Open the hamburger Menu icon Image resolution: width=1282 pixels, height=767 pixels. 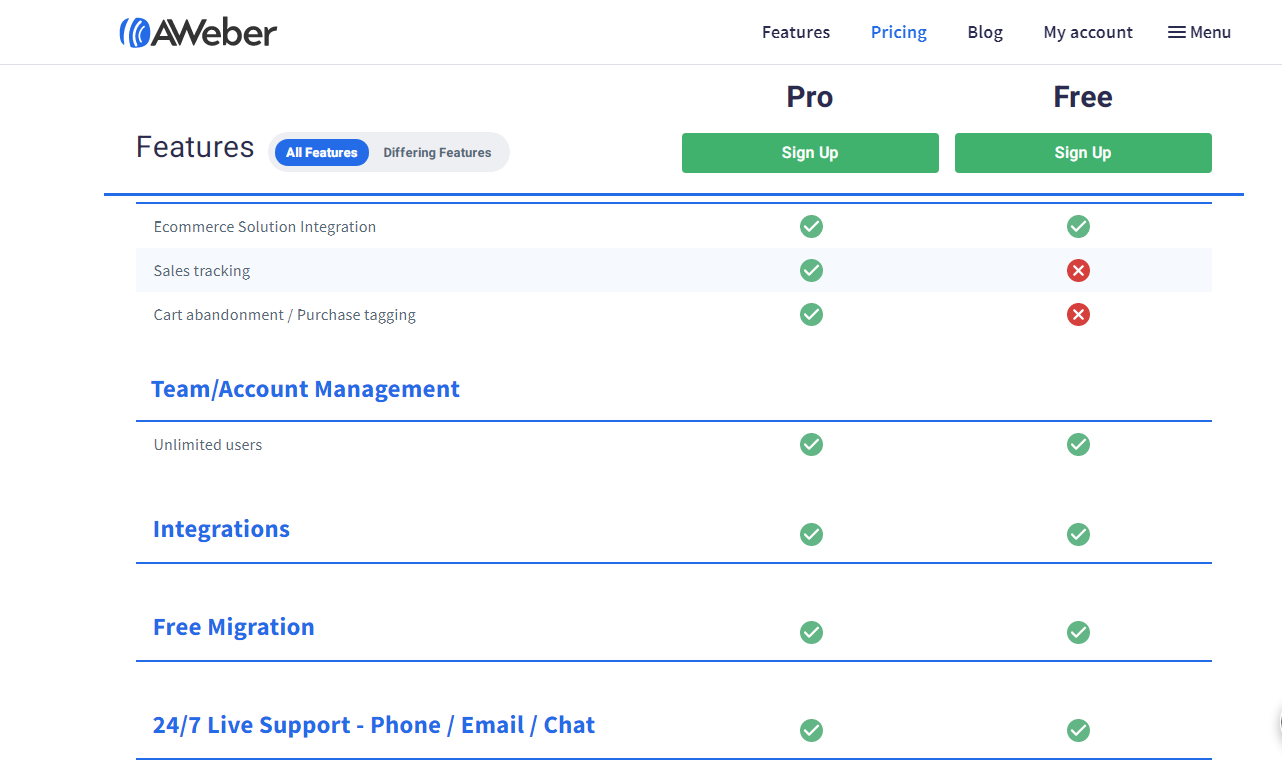(1177, 32)
